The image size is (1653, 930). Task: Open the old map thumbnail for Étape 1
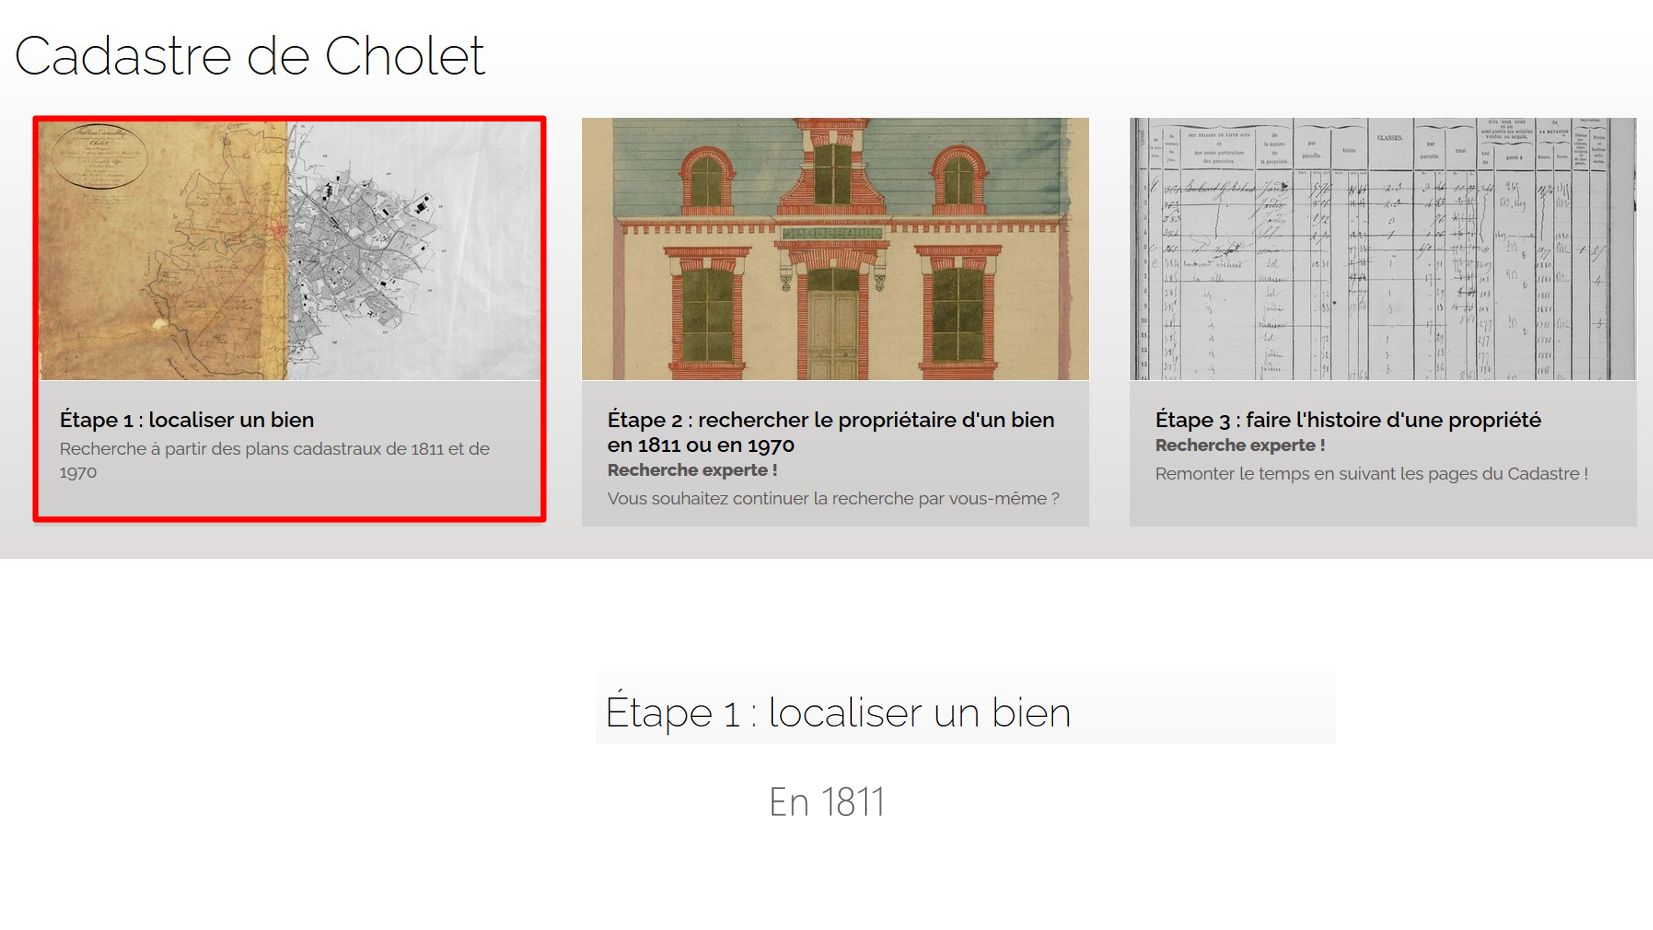coord(289,250)
